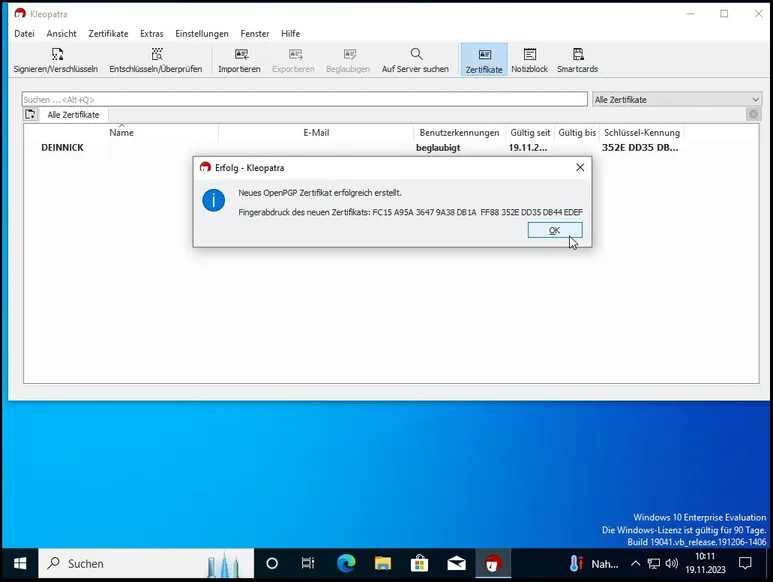The height and width of the screenshot is (582, 773).
Task: Open the Notizblock view
Action: pyautogui.click(x=530, y=60)
